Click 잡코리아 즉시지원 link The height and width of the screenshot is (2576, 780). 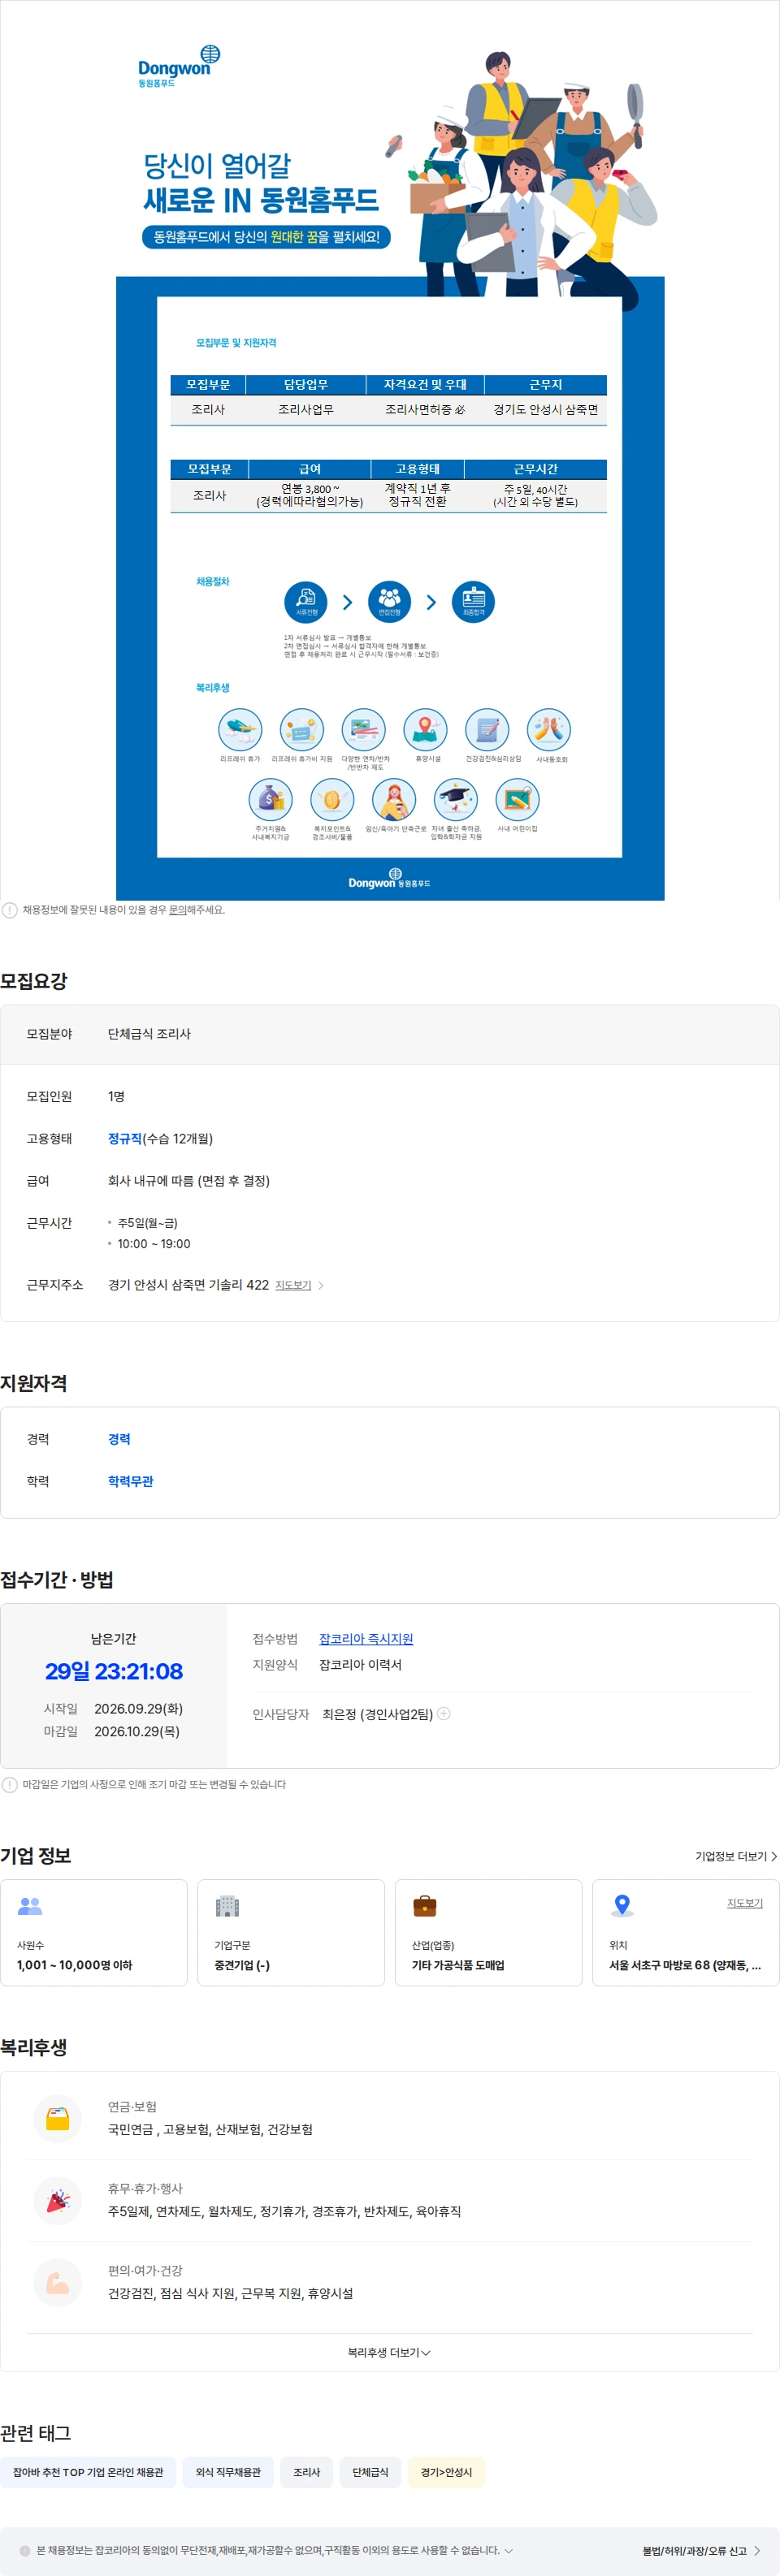[x=366, y=1639]
